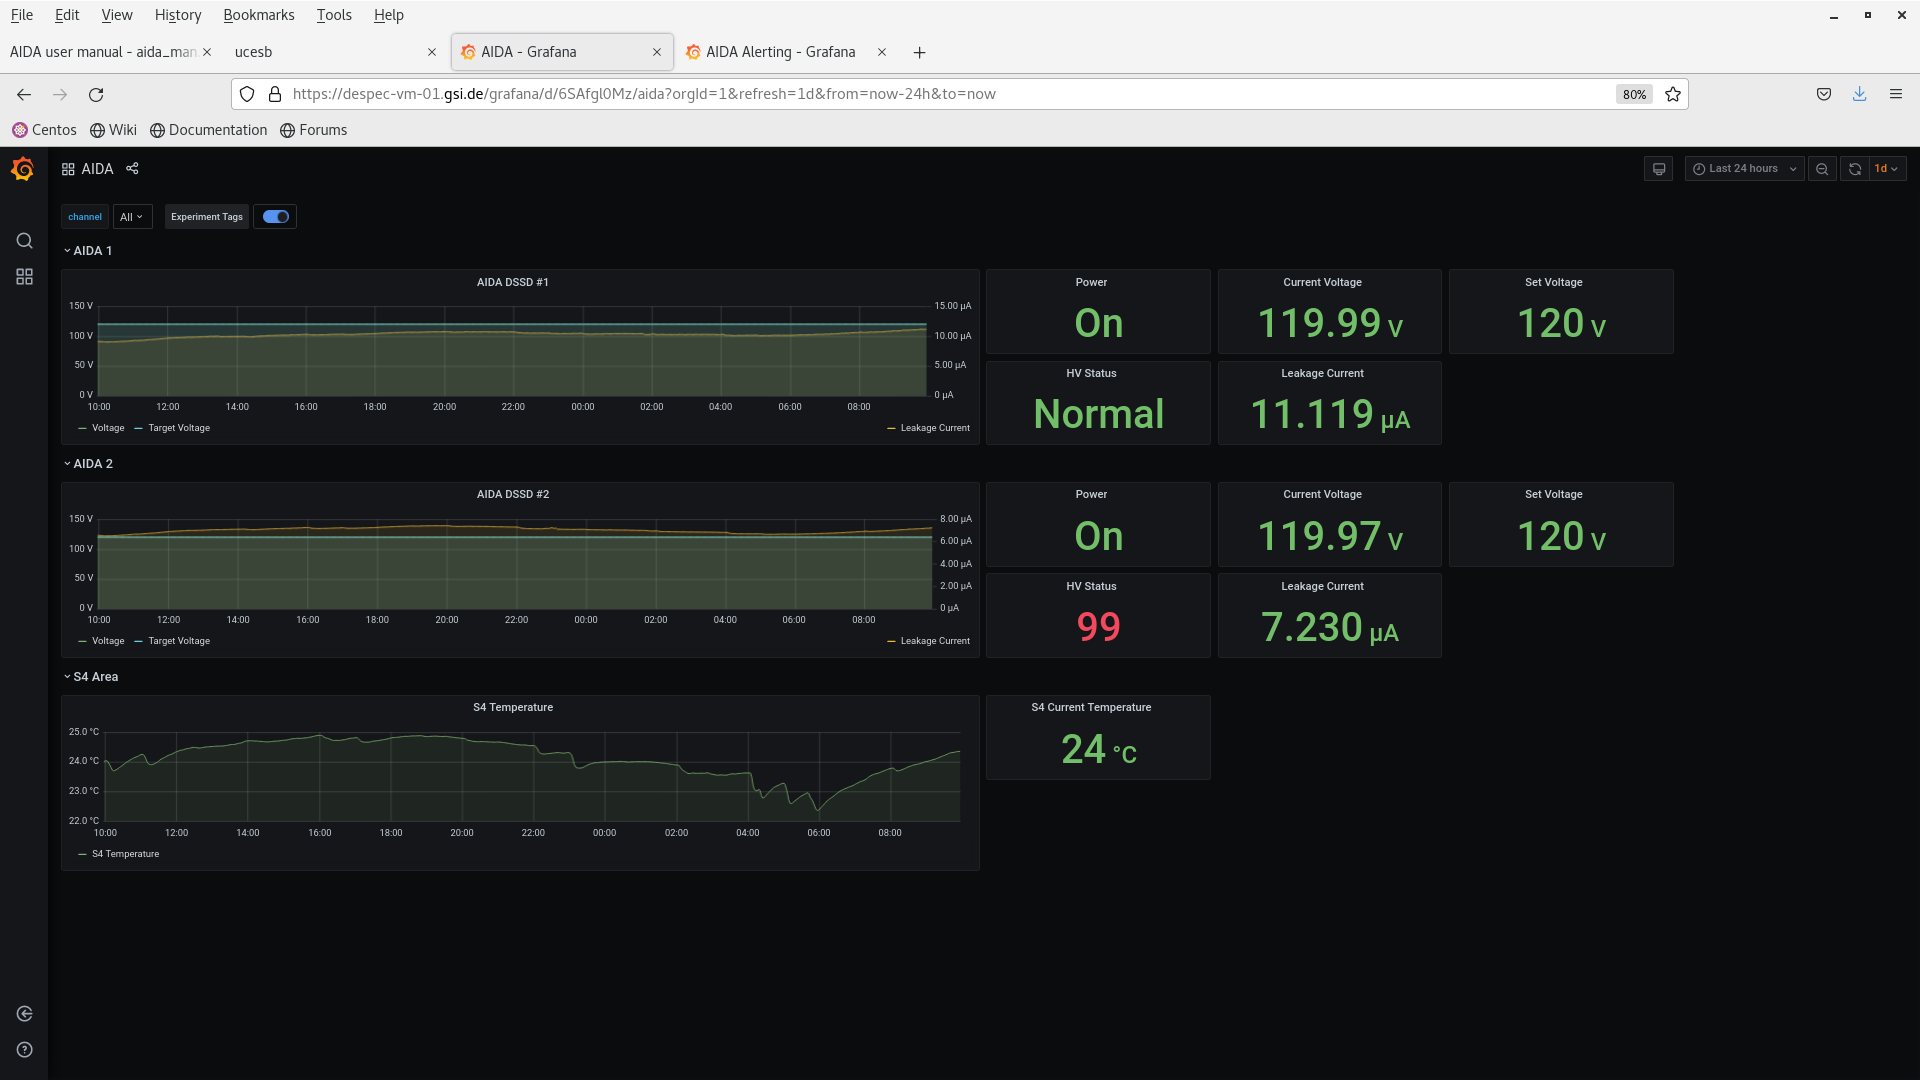The height and width of the screenshot is (1080, 1920).
Task: Click the share dashboard icon next to AIDA
Action: (x=132, y=169)
